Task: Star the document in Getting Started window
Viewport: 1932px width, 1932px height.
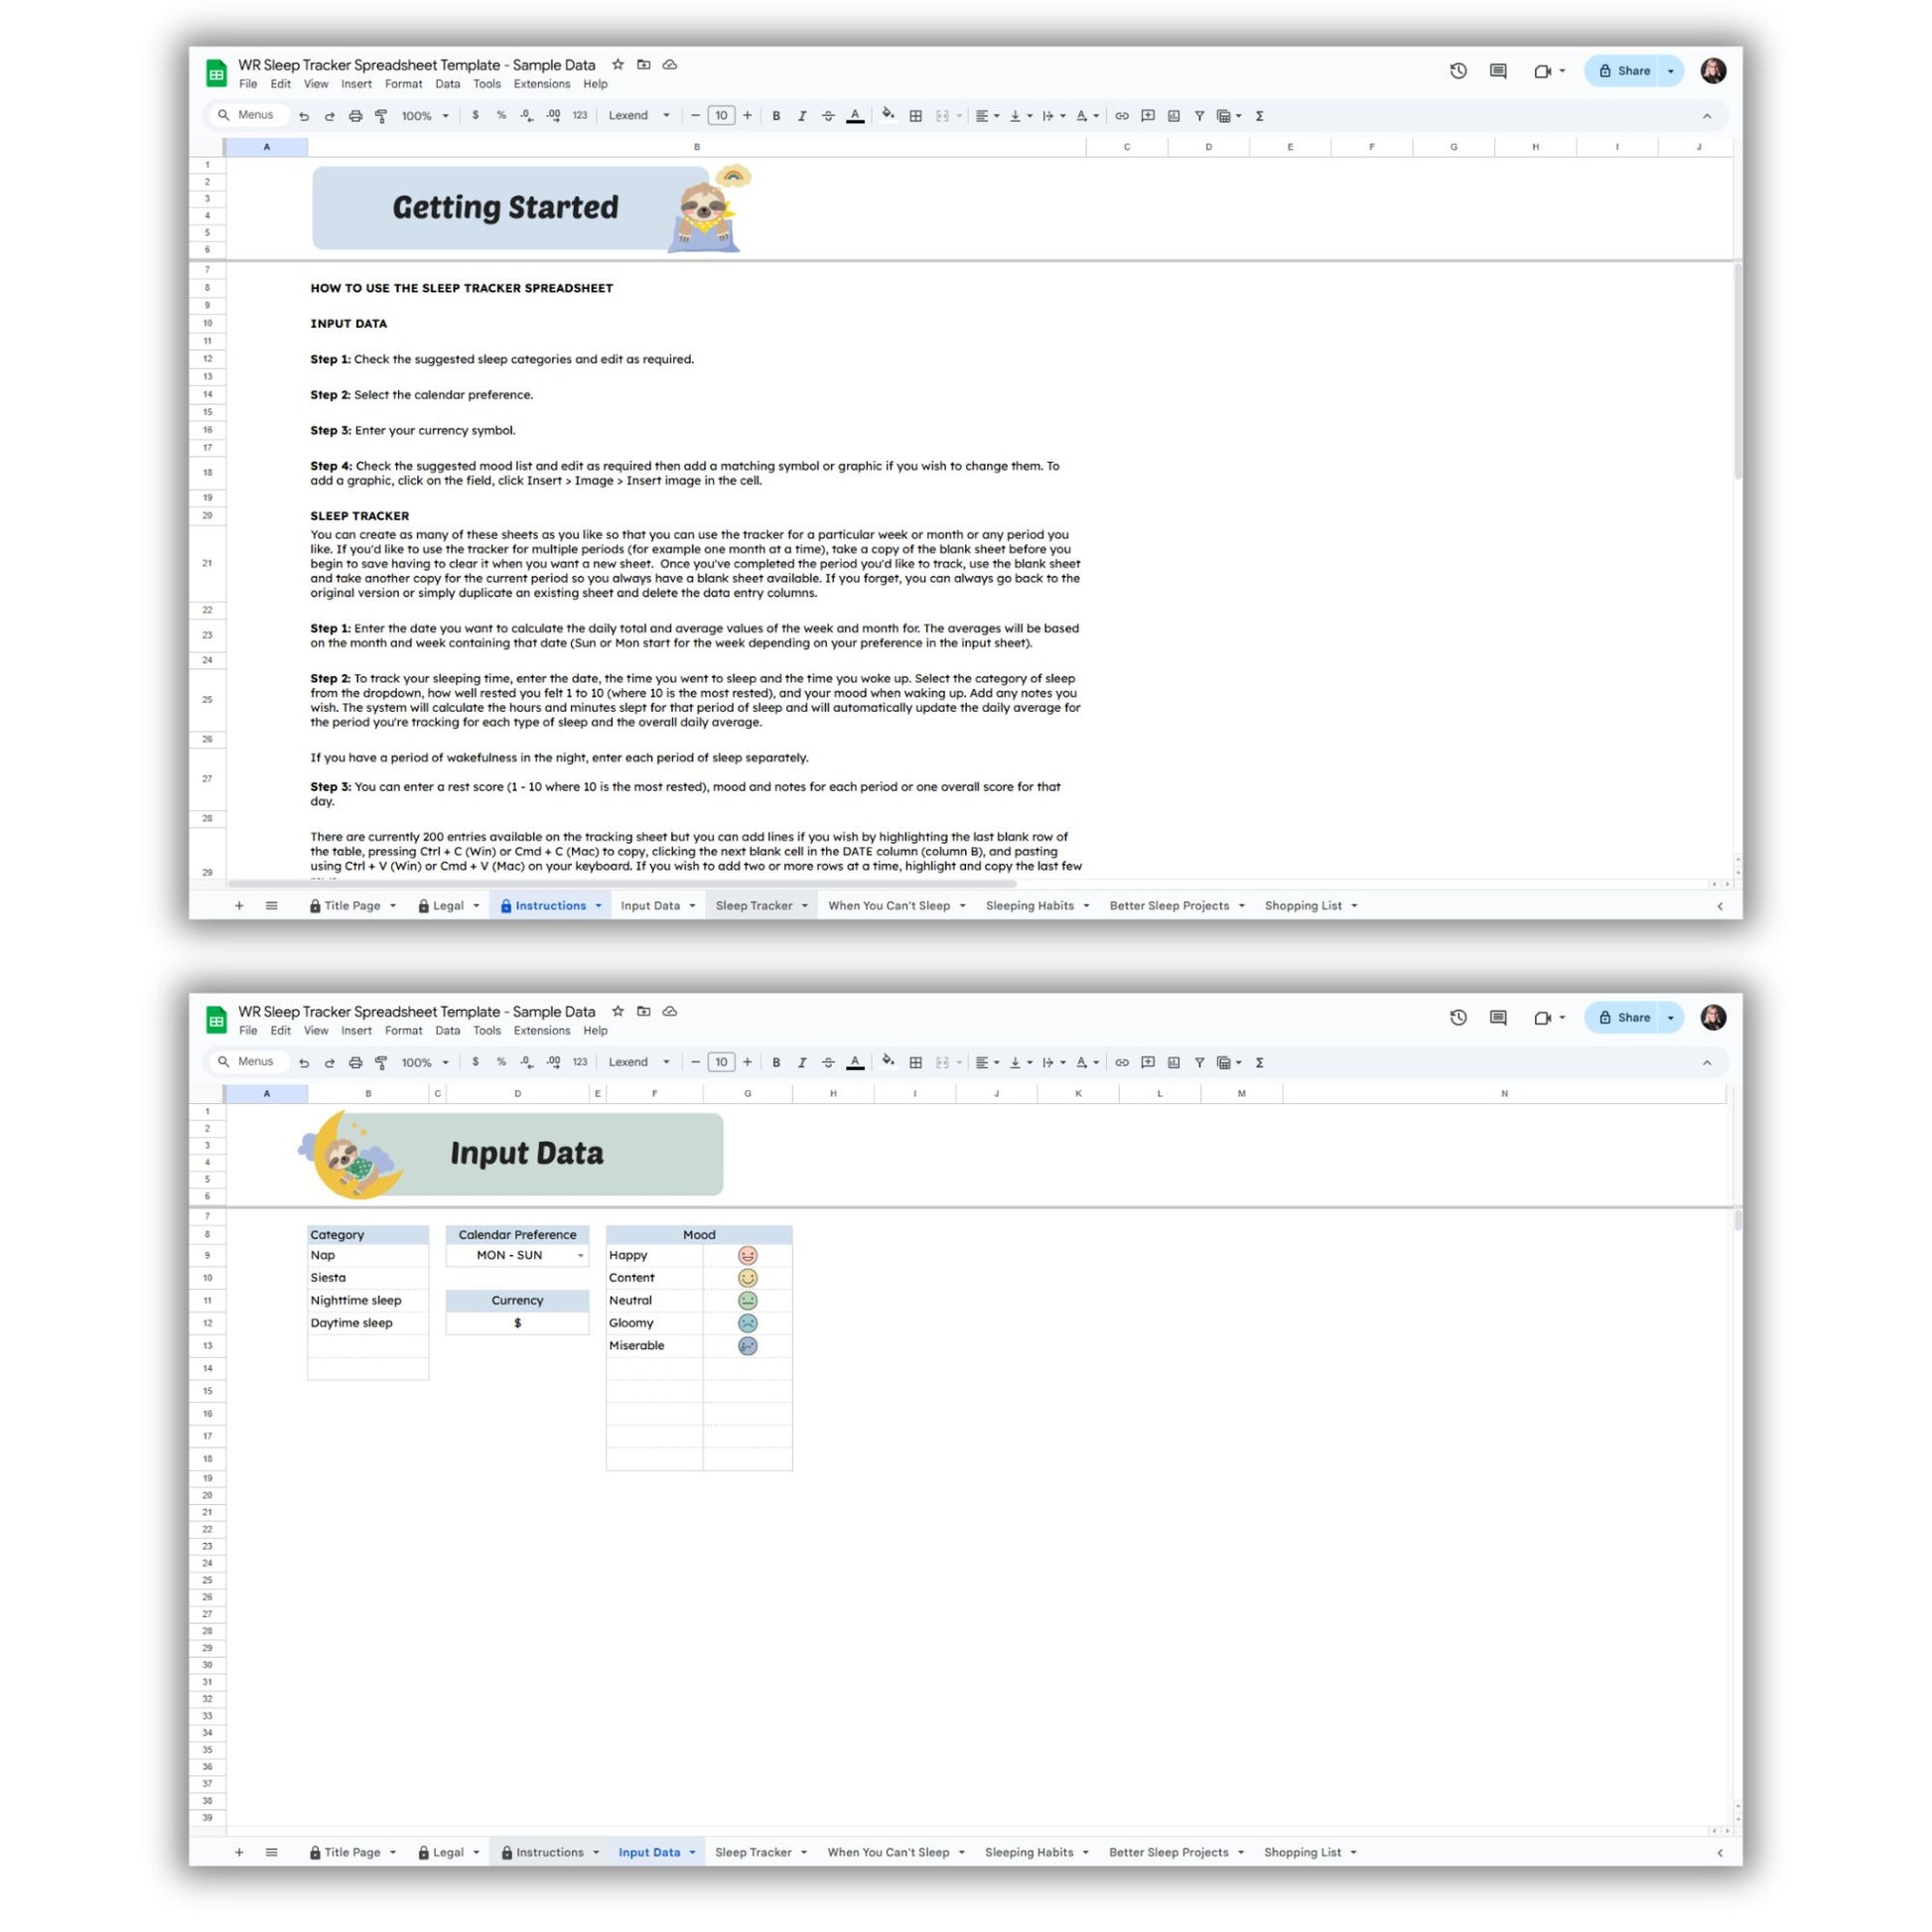Action: point(618,65)
